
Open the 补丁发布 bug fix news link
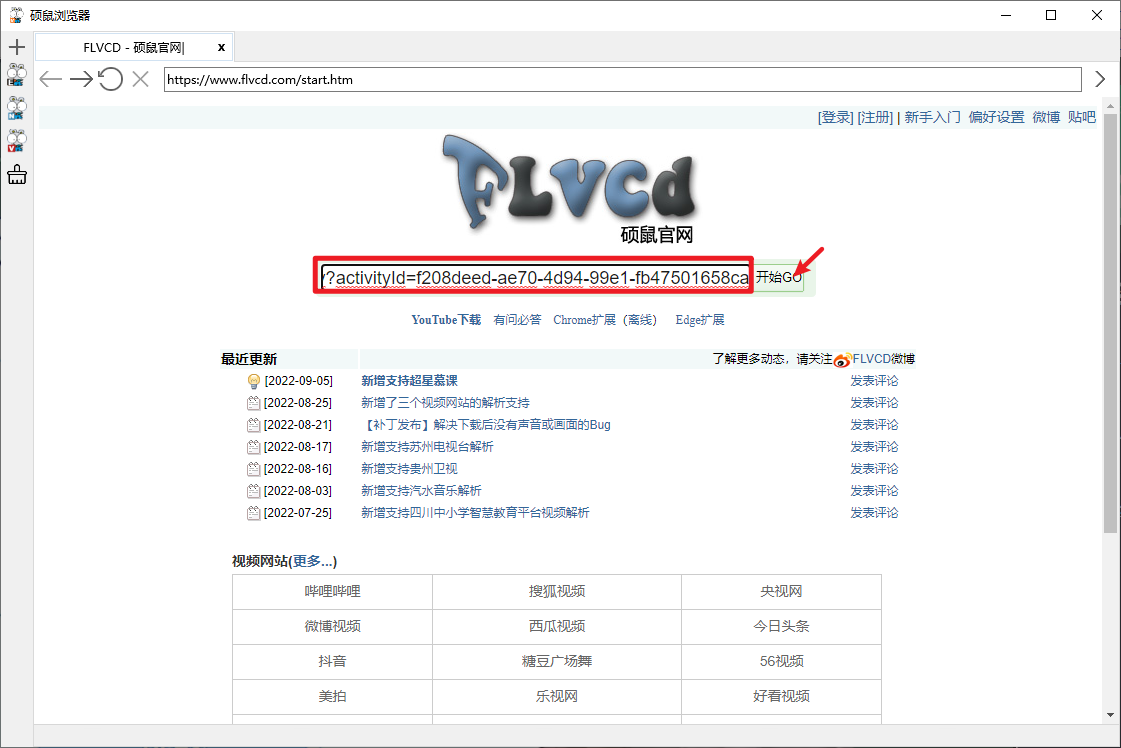pos(486,425)
